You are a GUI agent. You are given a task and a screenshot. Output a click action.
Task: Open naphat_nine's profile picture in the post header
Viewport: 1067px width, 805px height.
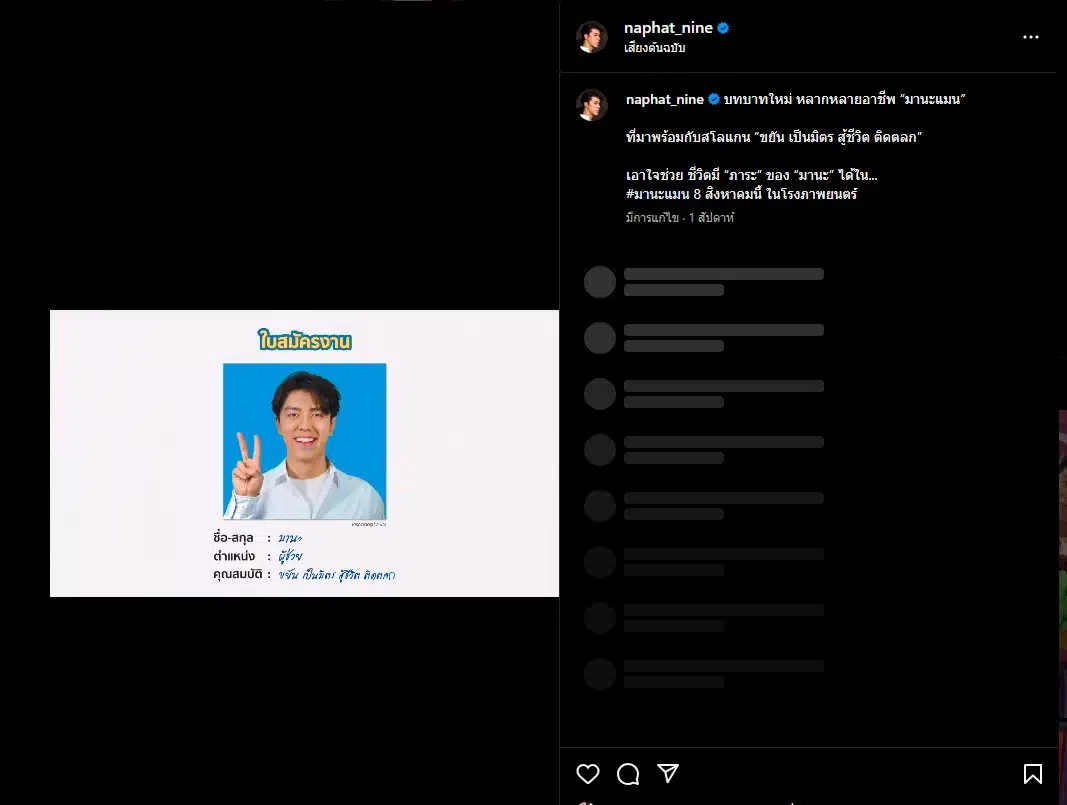tap(592, 38)
